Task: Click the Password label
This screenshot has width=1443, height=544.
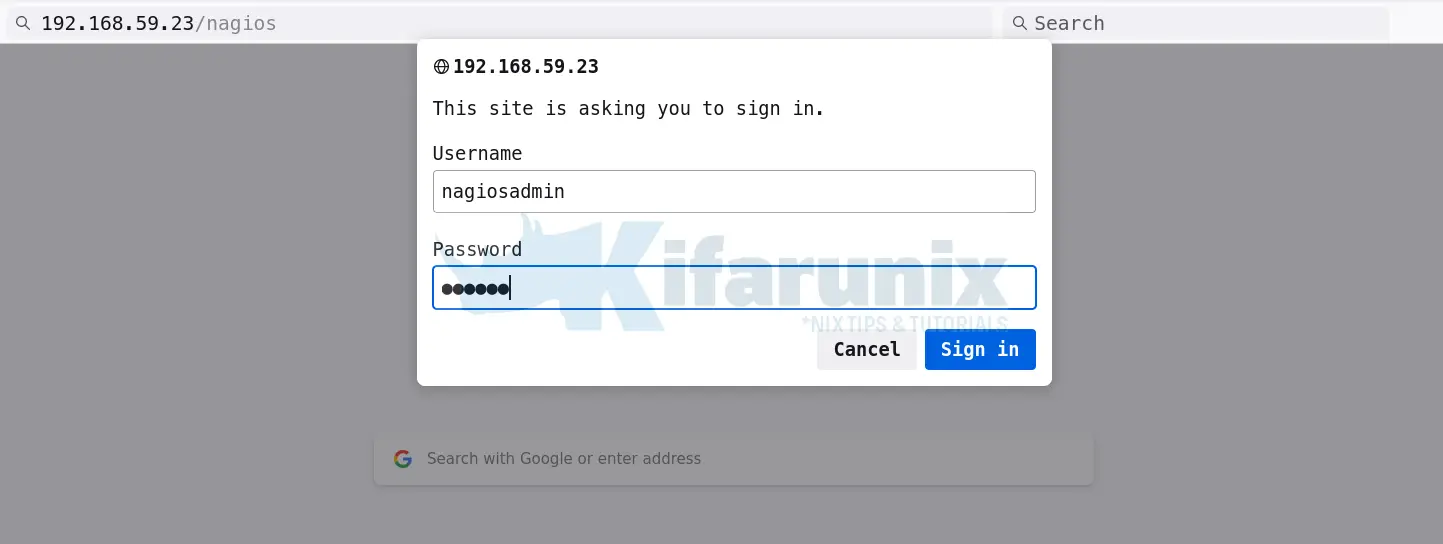Action: point(477,249)
